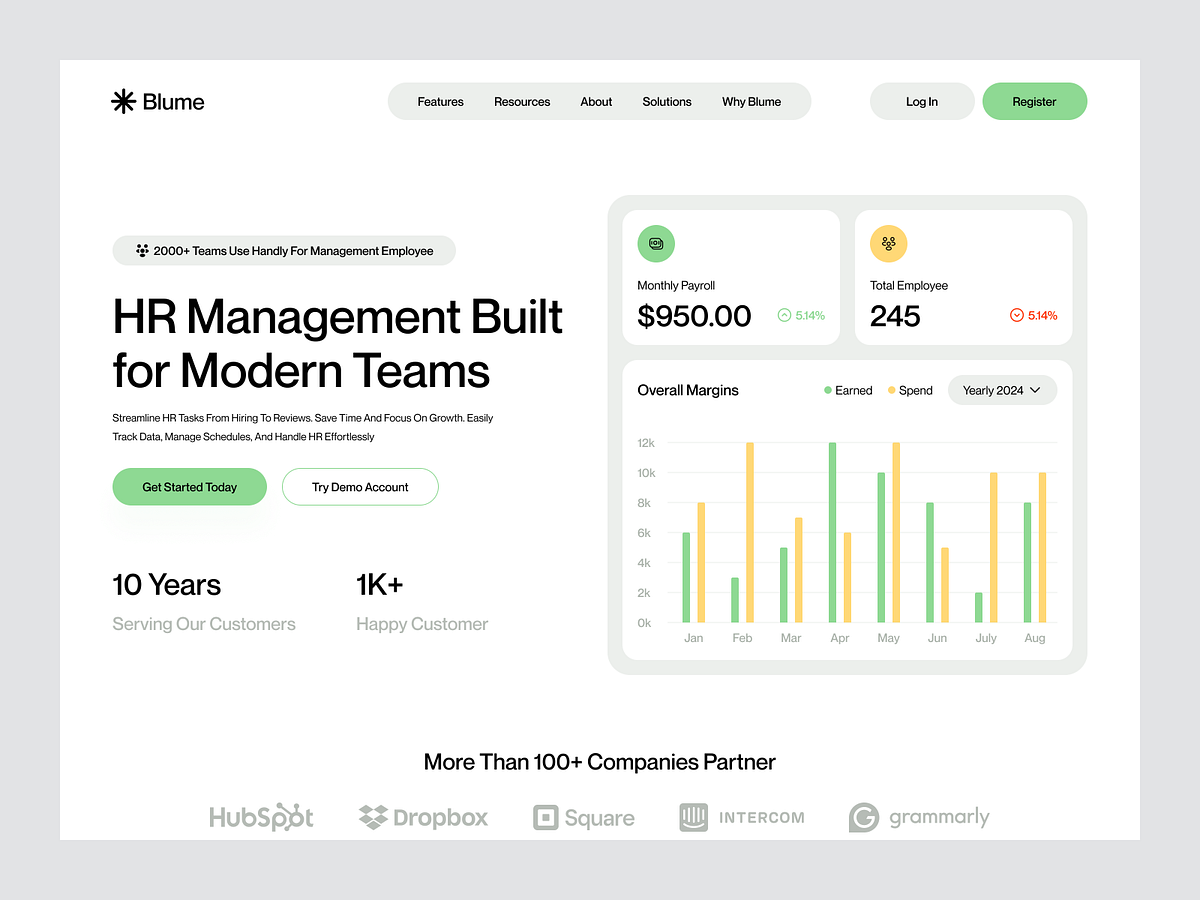1200x900 pixels.
Task: Click the green Earned bar for July
Action: click(979, 607)
